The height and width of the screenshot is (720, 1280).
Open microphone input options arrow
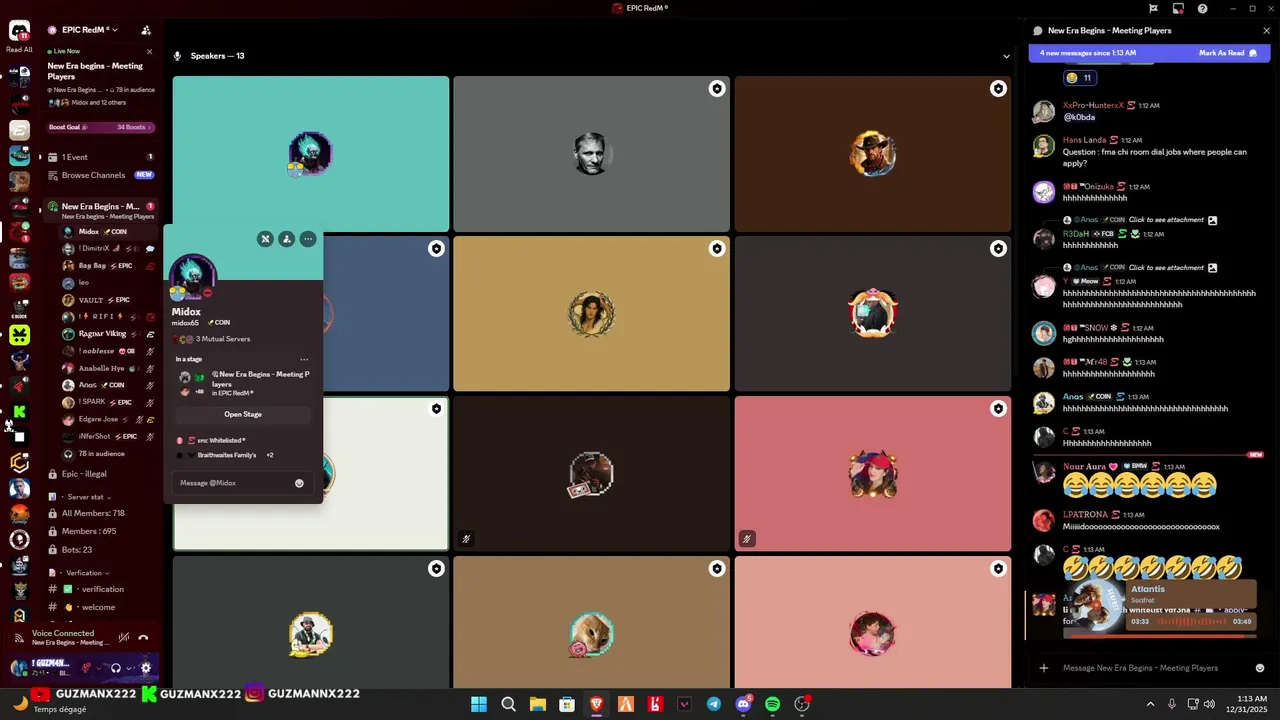tap(100, 668)
